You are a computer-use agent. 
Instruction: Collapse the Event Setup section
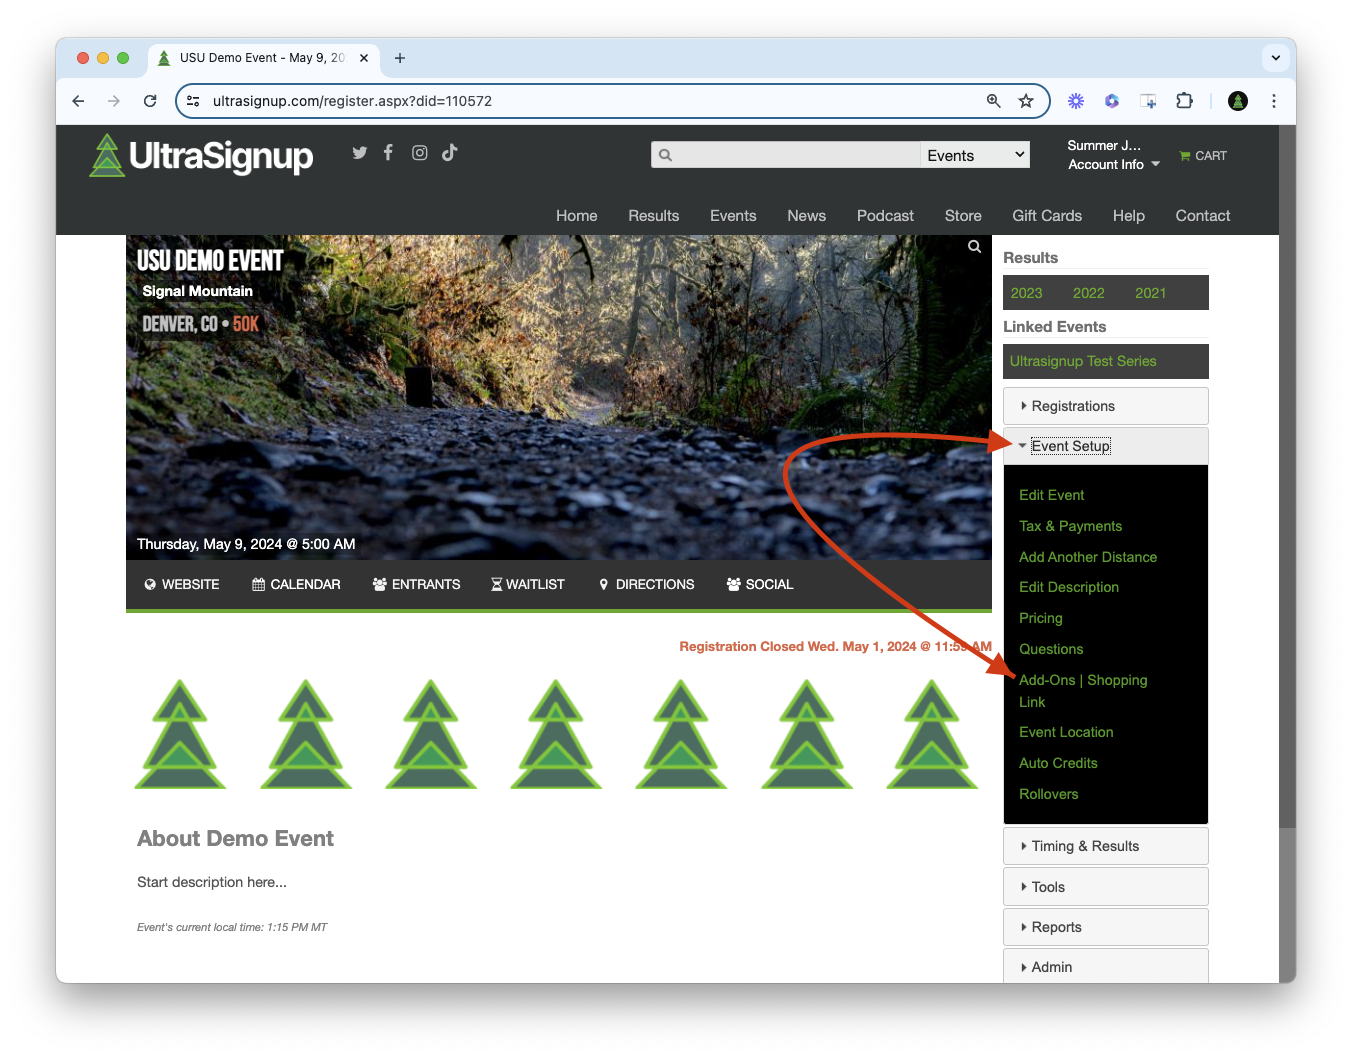(x=1106, y=446)
